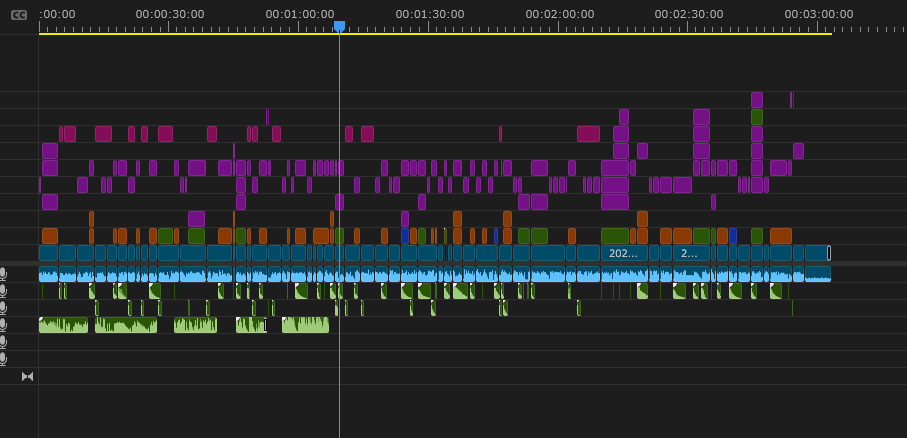Select the first large light-green music clip

click(x=64, y=325)
